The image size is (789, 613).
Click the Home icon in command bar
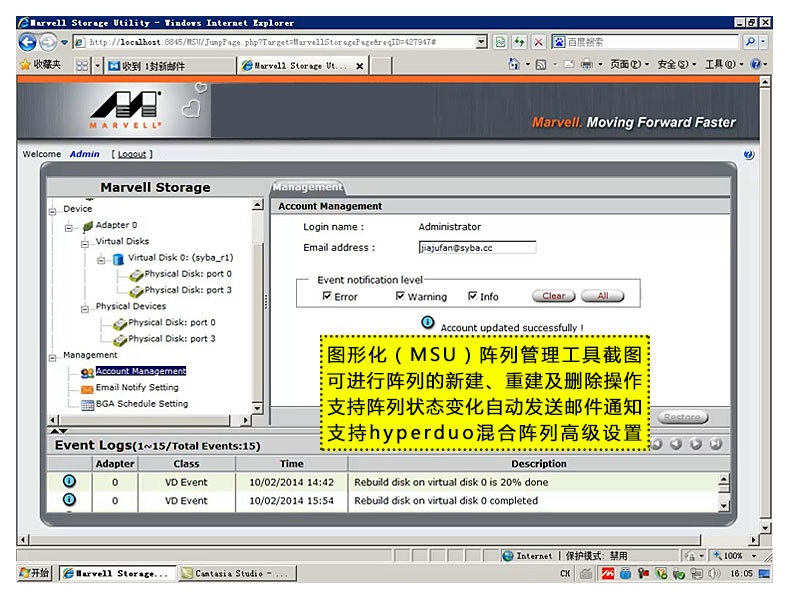click(514, 64)
